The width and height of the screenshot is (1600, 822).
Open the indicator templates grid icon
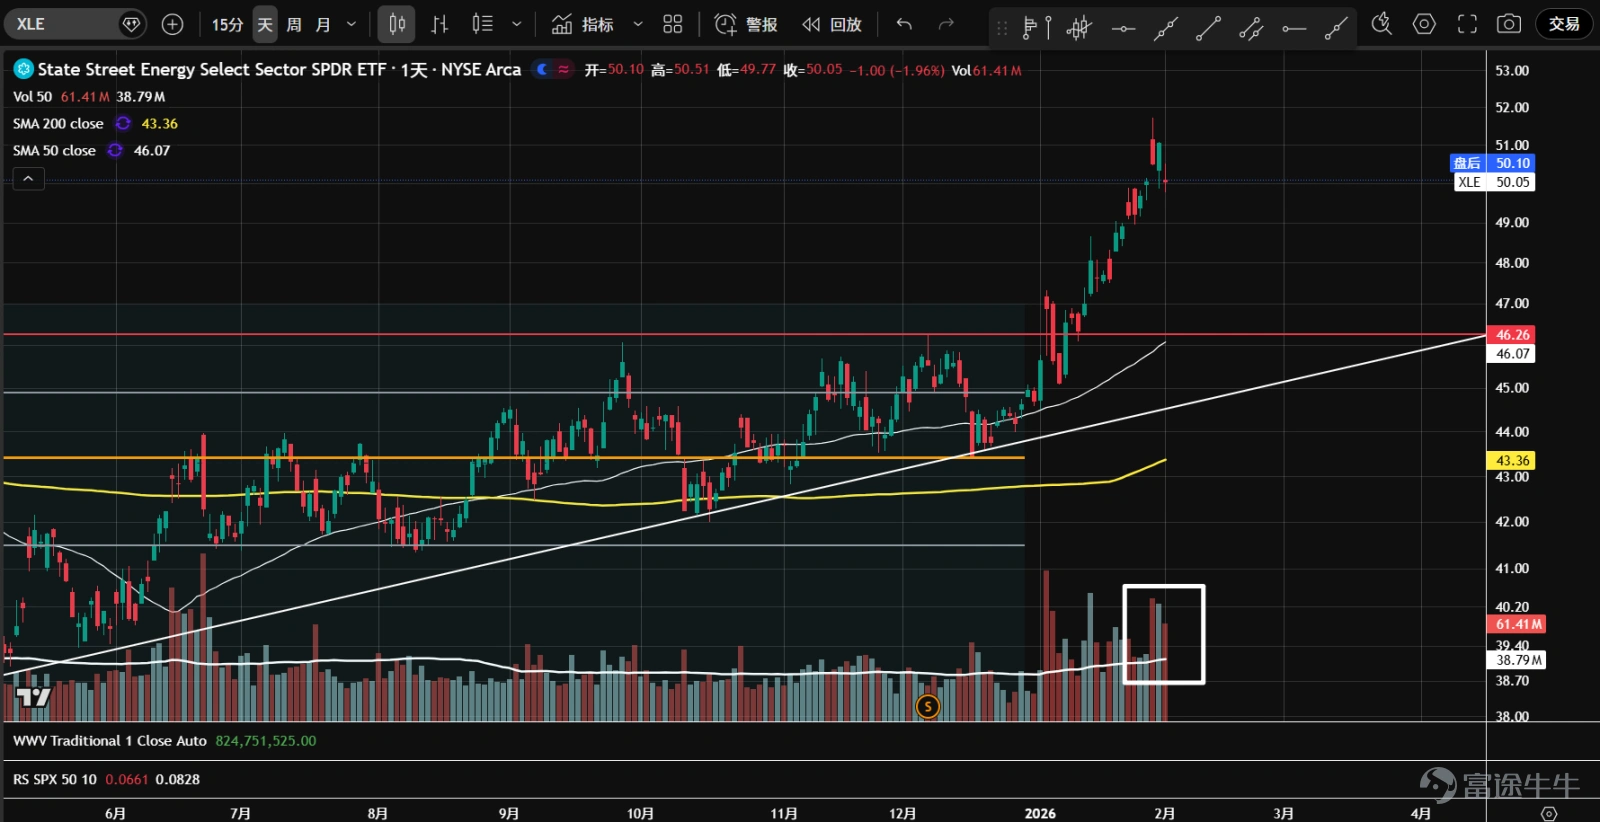[673, 24]
